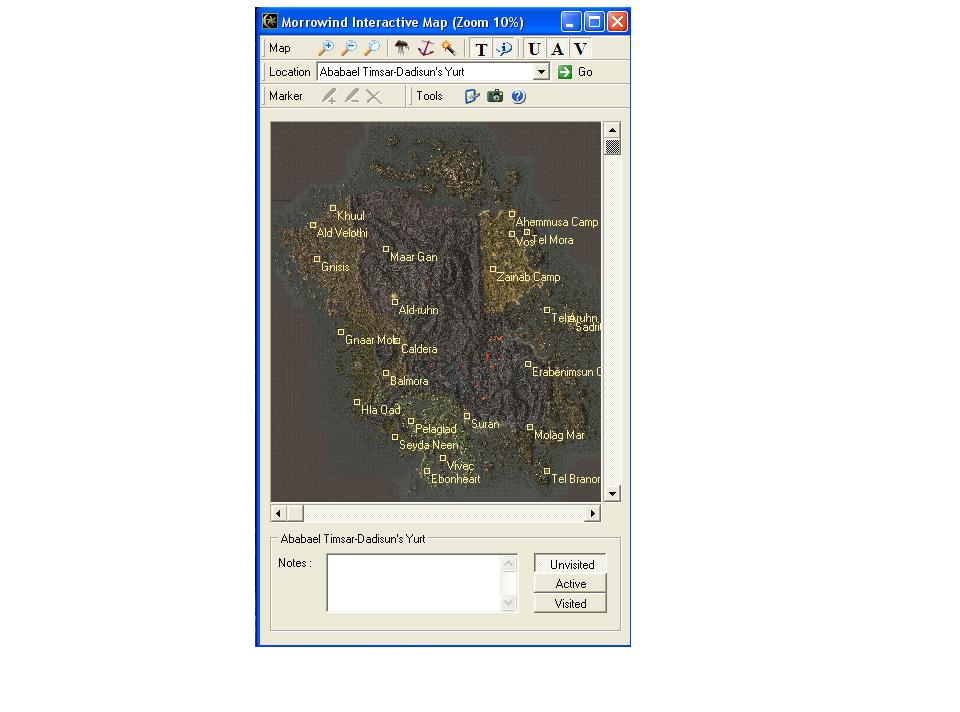Toggle the U unvisited filter button
The width and height of the screenshot is (960, 712).
pyautogui.click(x=534, y=48)
